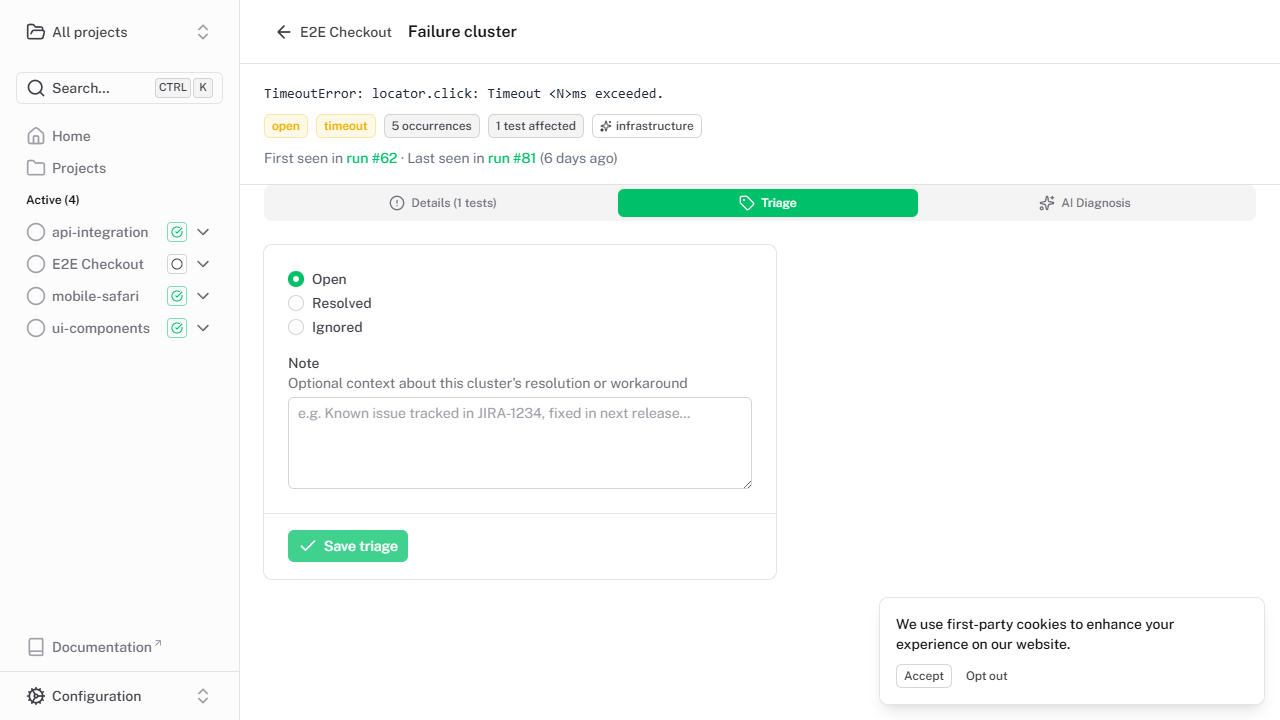The image size is (1280, 720).
Task: Click the alert icon on Details tab
Action: (397, 203)
